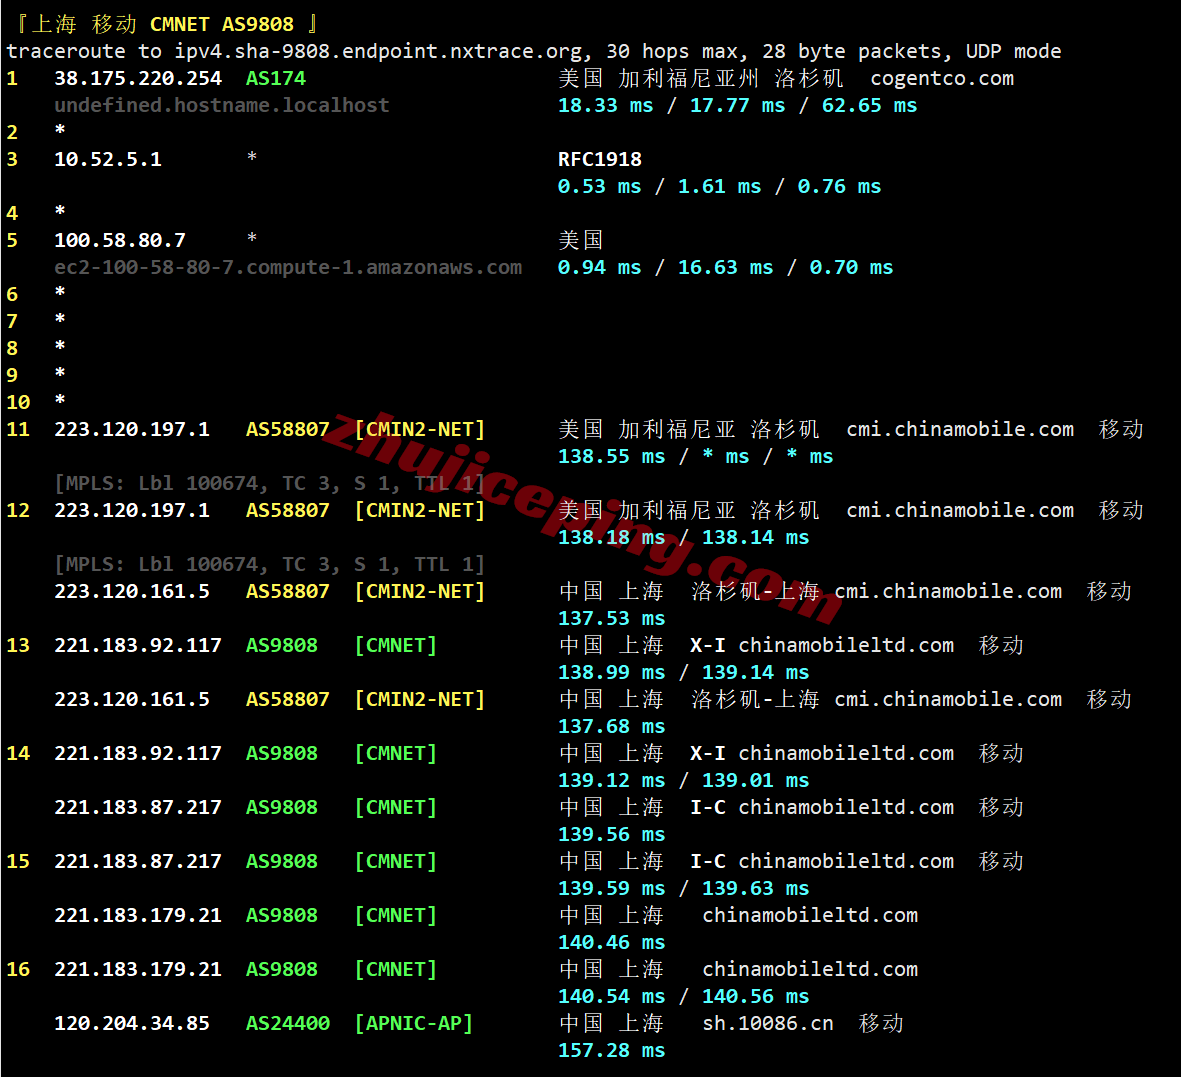Image resolution: width=1181 pixels, height=1077 pixels.
Task: Select IP 223.120.197.1 in hop 12
Action: click(132, 511)
